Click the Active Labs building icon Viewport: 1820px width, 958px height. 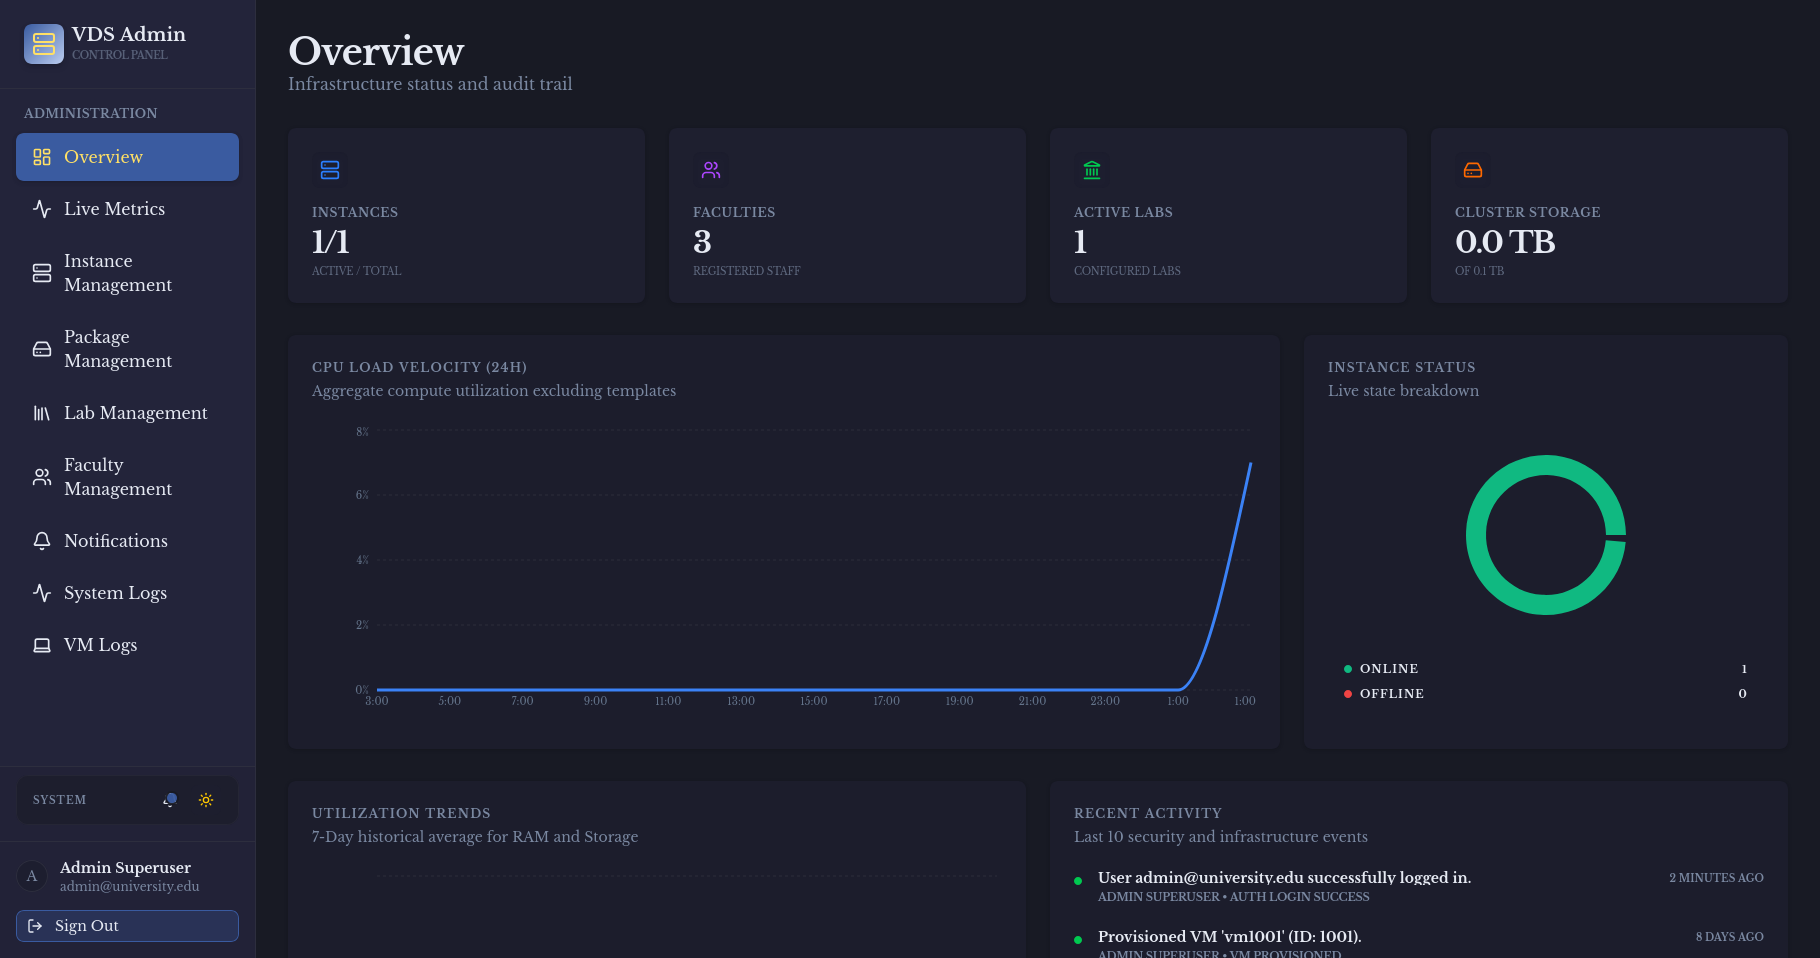[x=1092, y=170]
